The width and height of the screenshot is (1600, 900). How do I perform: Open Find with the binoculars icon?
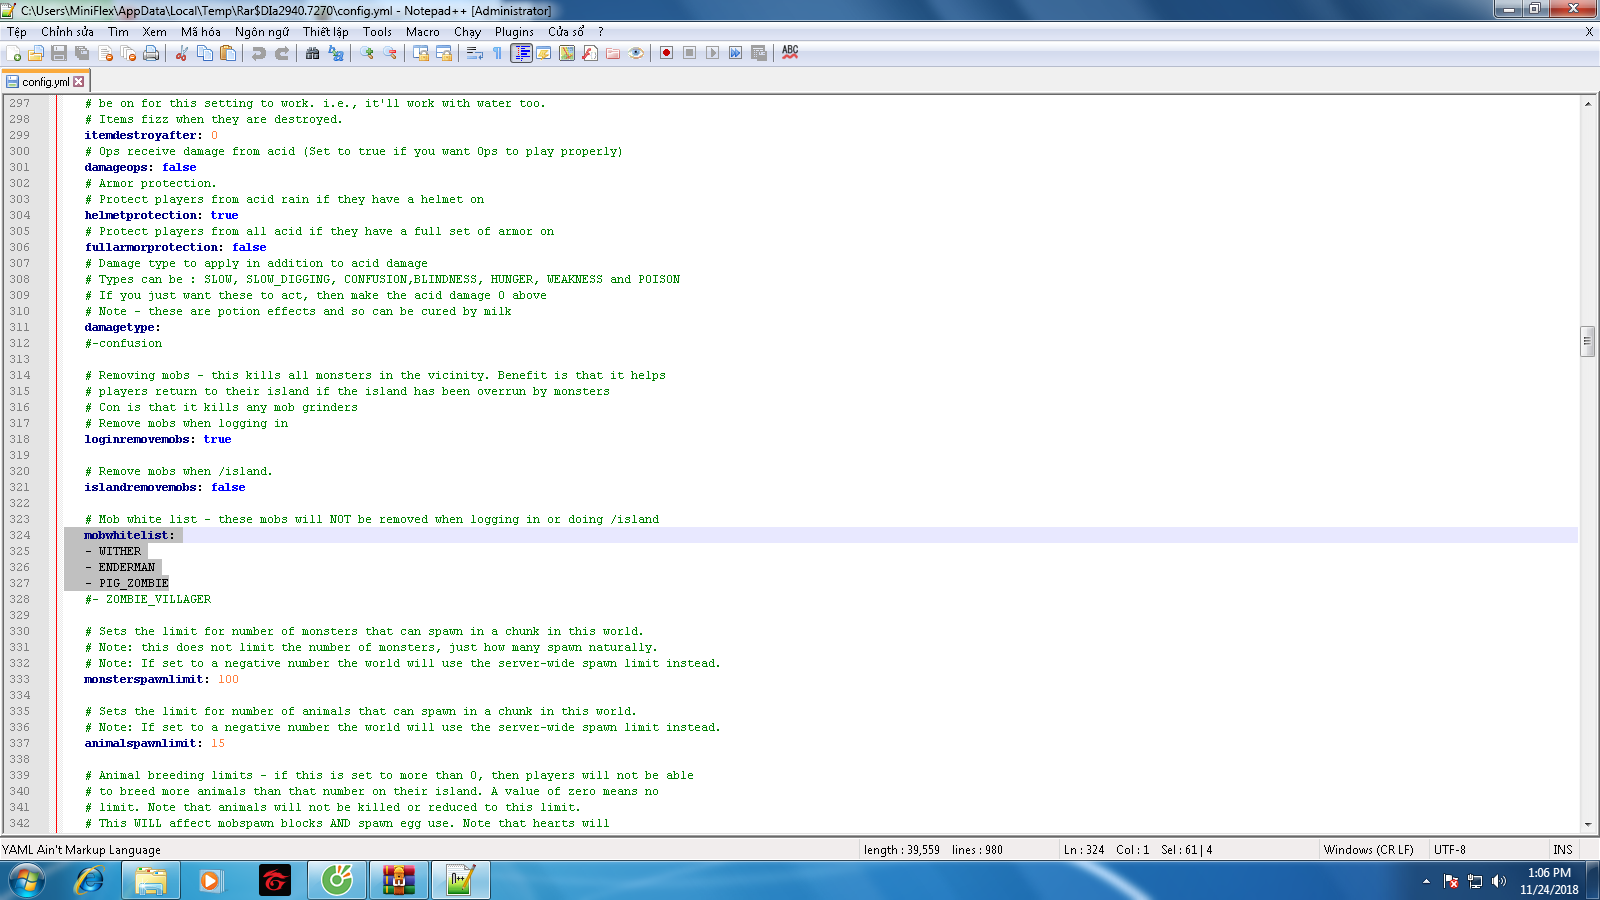tap(313, 53)
